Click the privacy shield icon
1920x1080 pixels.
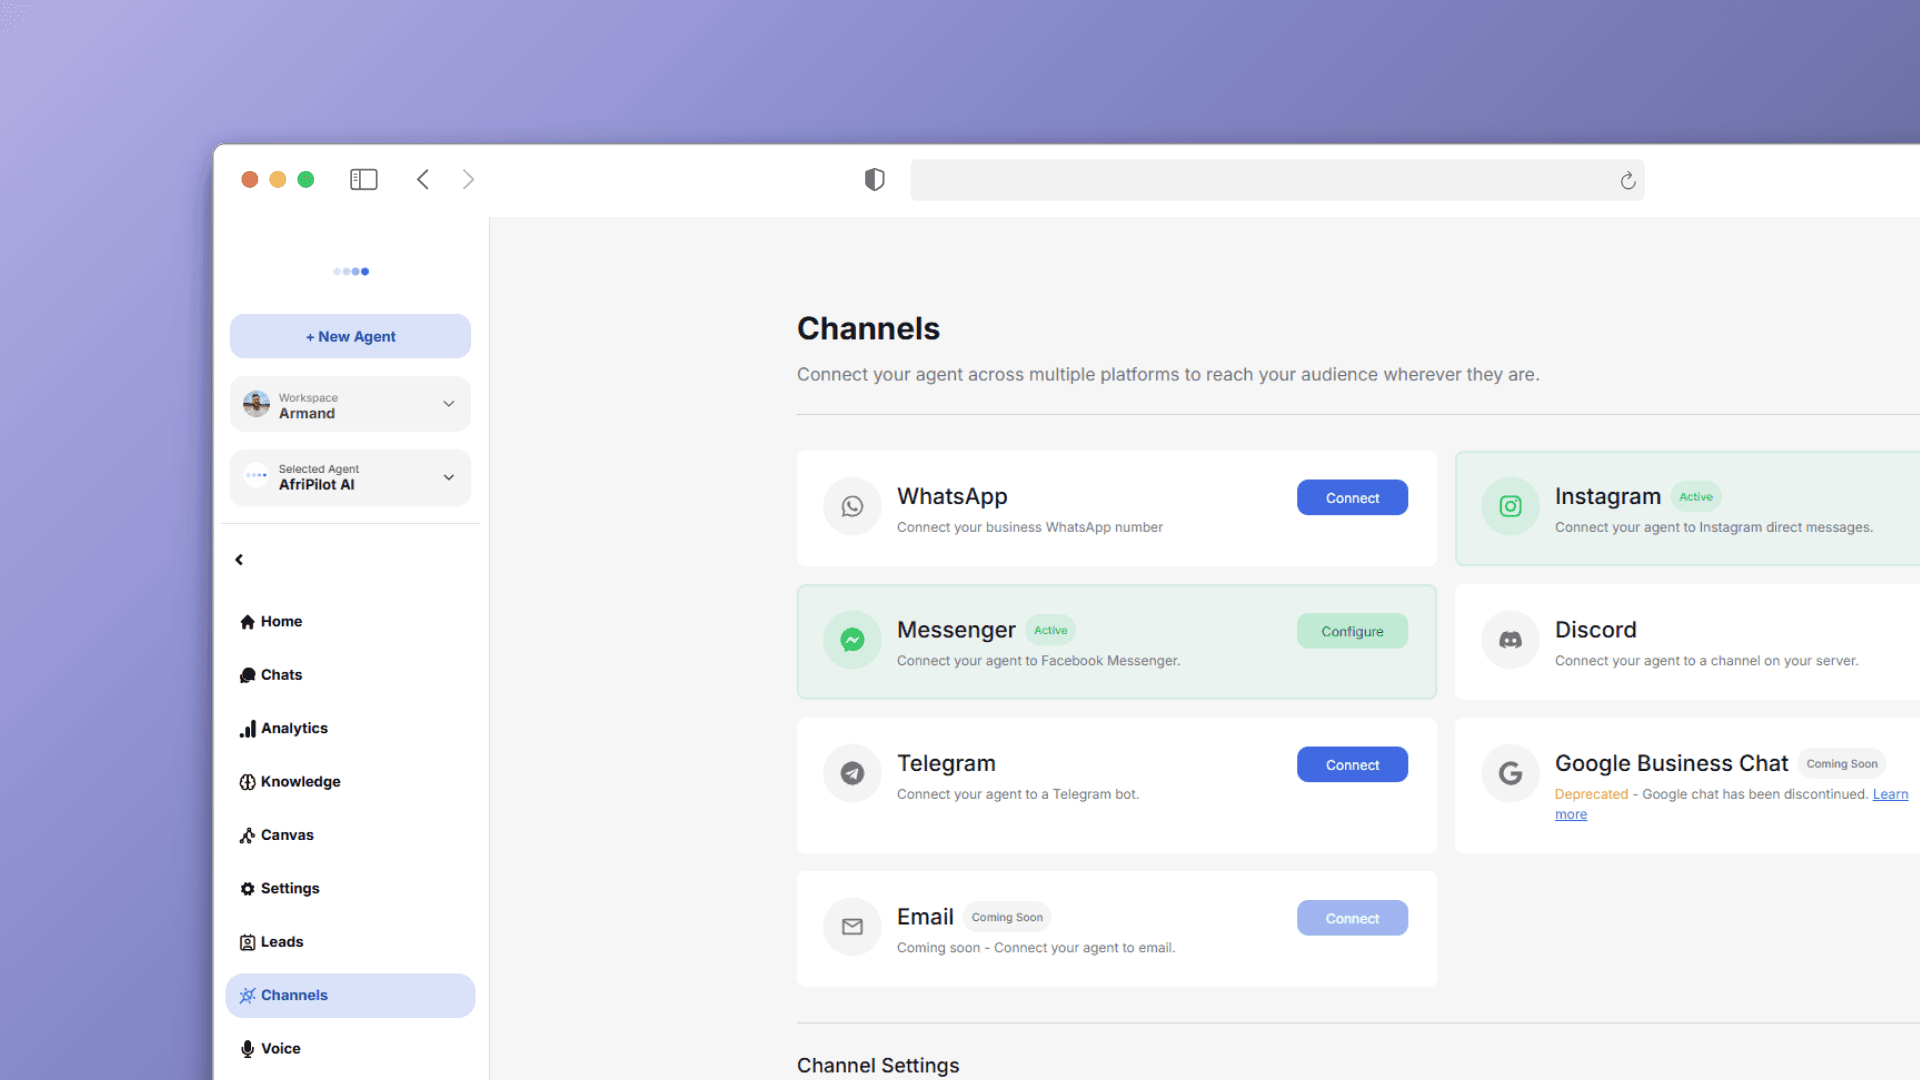(x=874, y=180)
